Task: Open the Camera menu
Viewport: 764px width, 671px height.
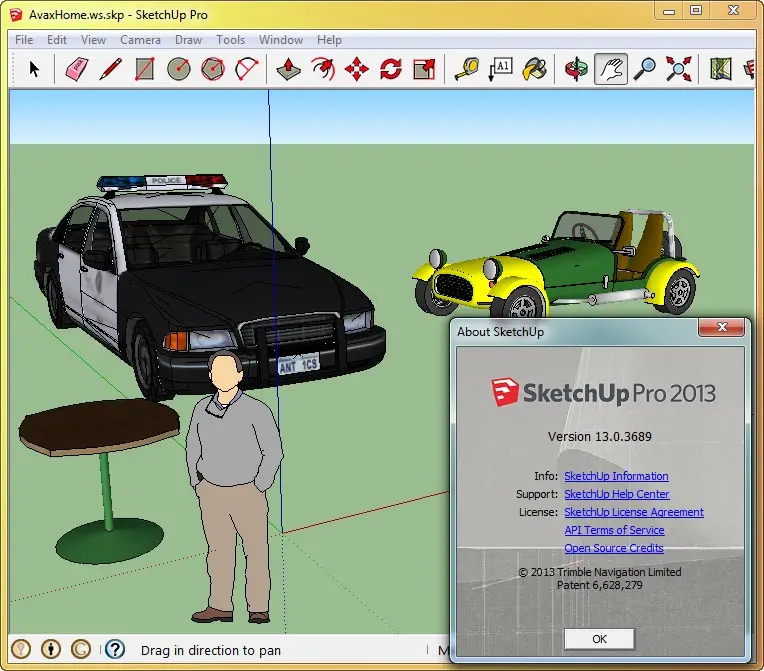Action: [x=140, y=40]
